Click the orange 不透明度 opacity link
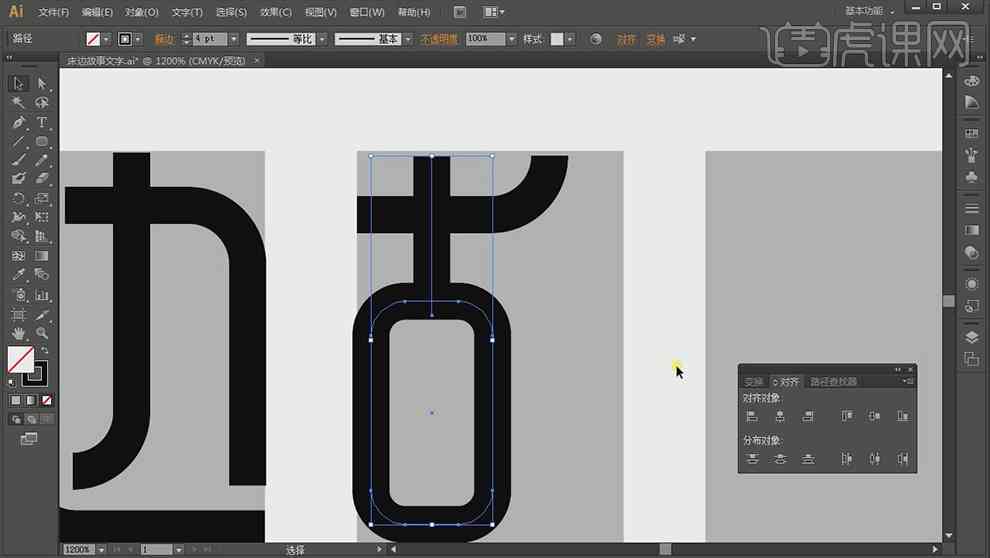The height and width of the screenshot is (558, 990). click(439, 39)
